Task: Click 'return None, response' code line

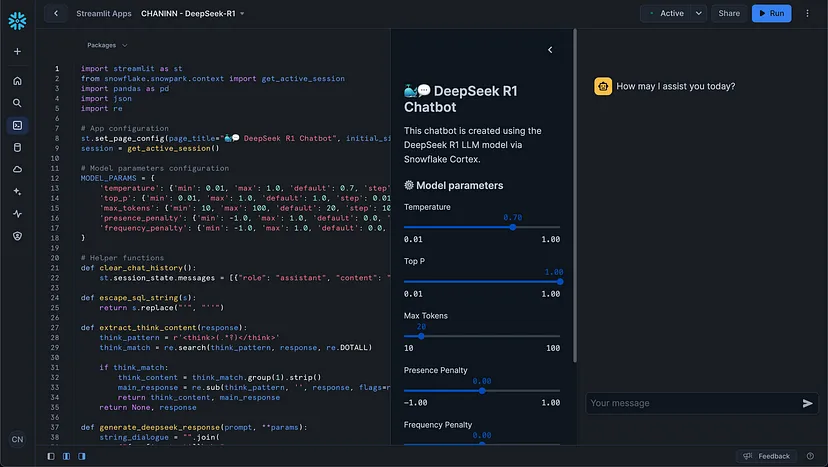Action: (148, 407)
